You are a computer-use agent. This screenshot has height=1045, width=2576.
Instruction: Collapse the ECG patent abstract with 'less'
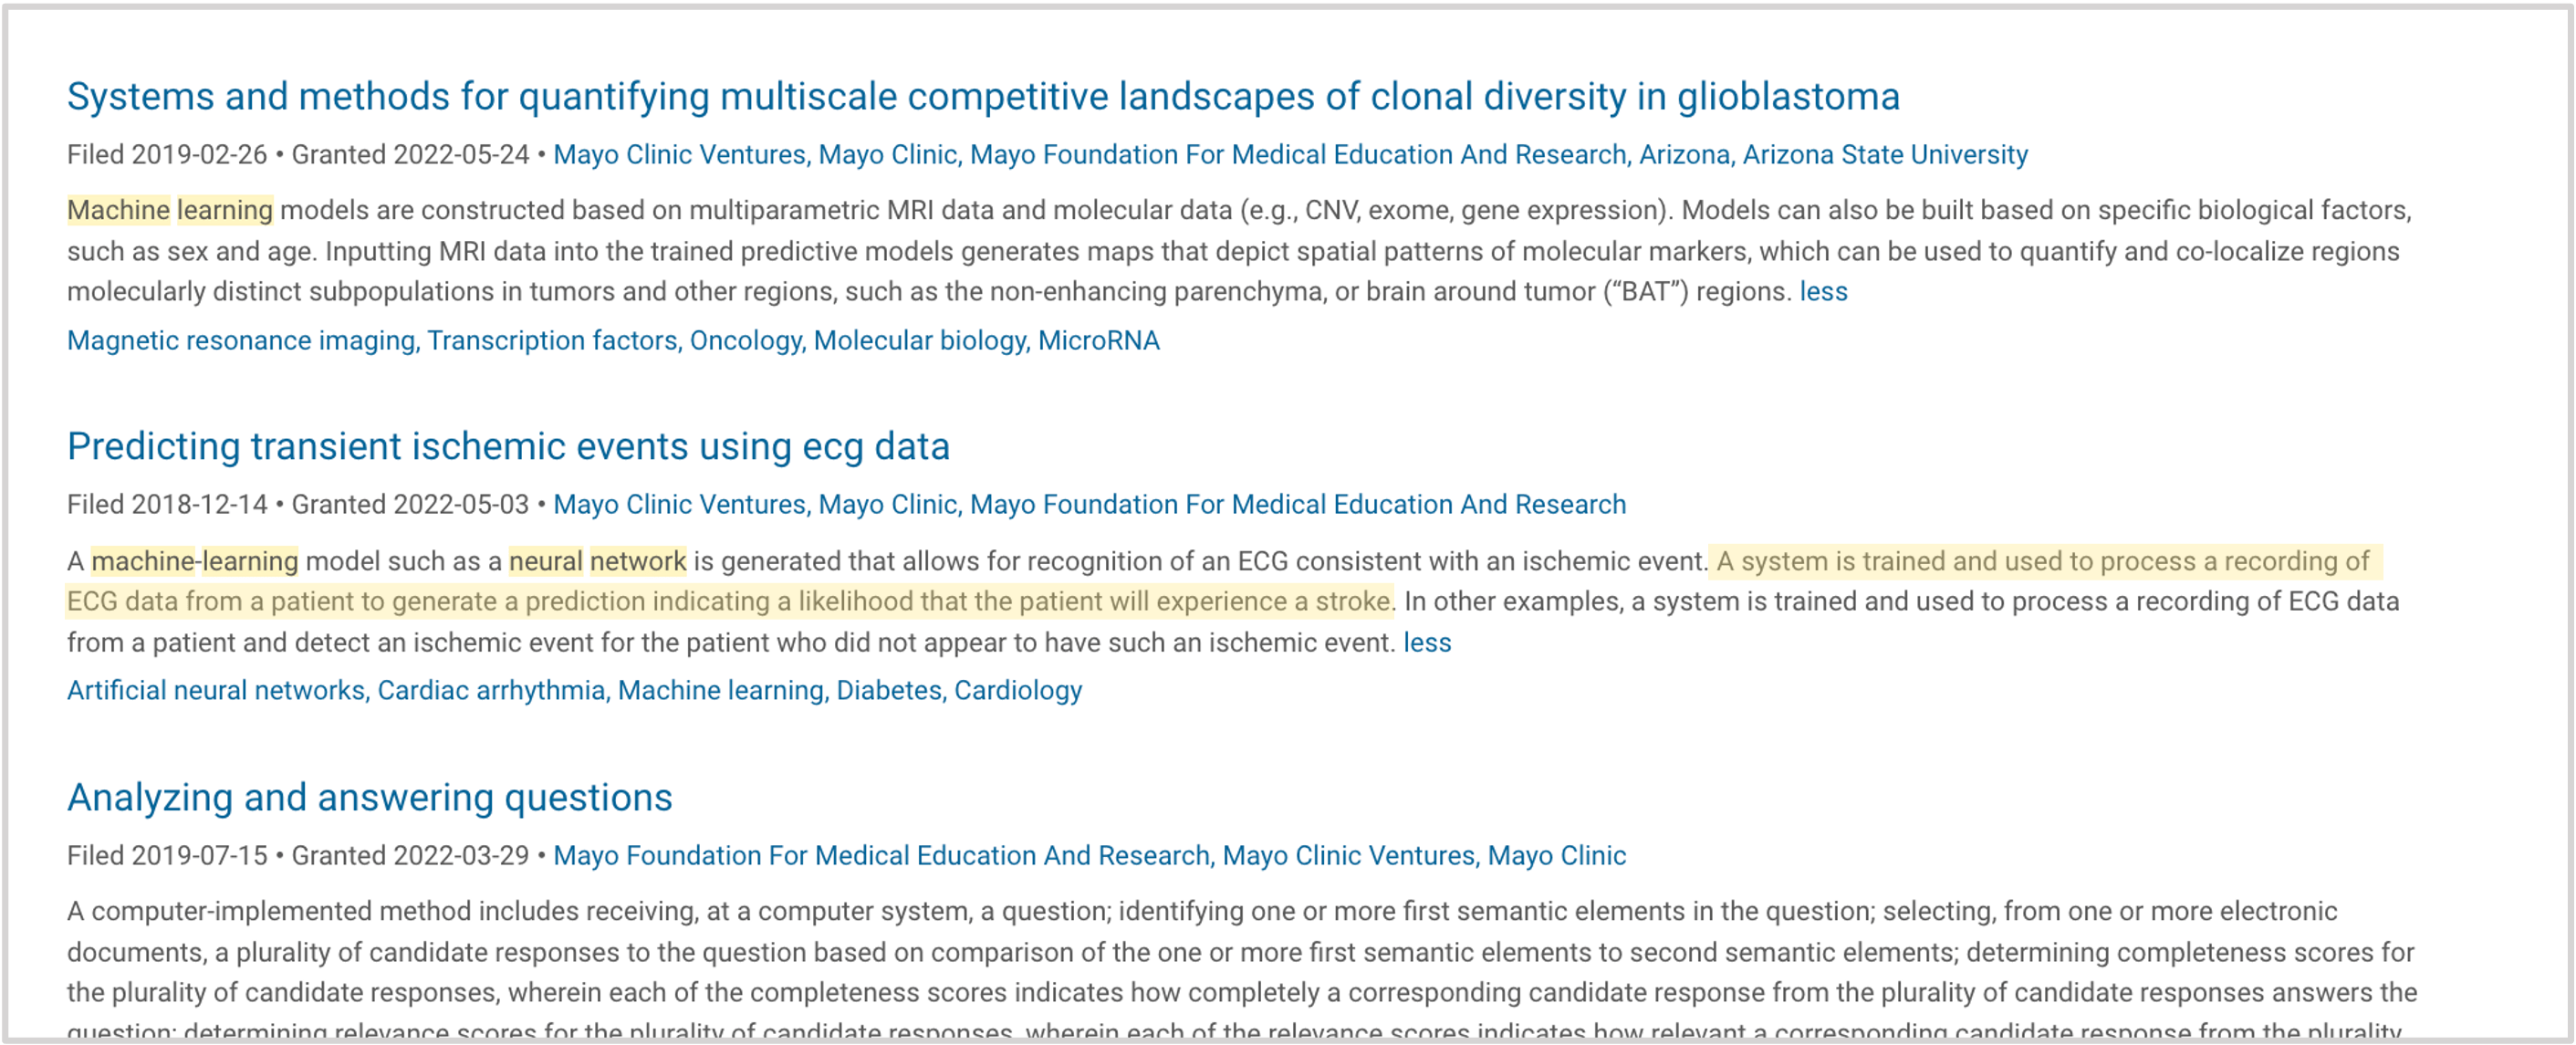[1427, 643]
